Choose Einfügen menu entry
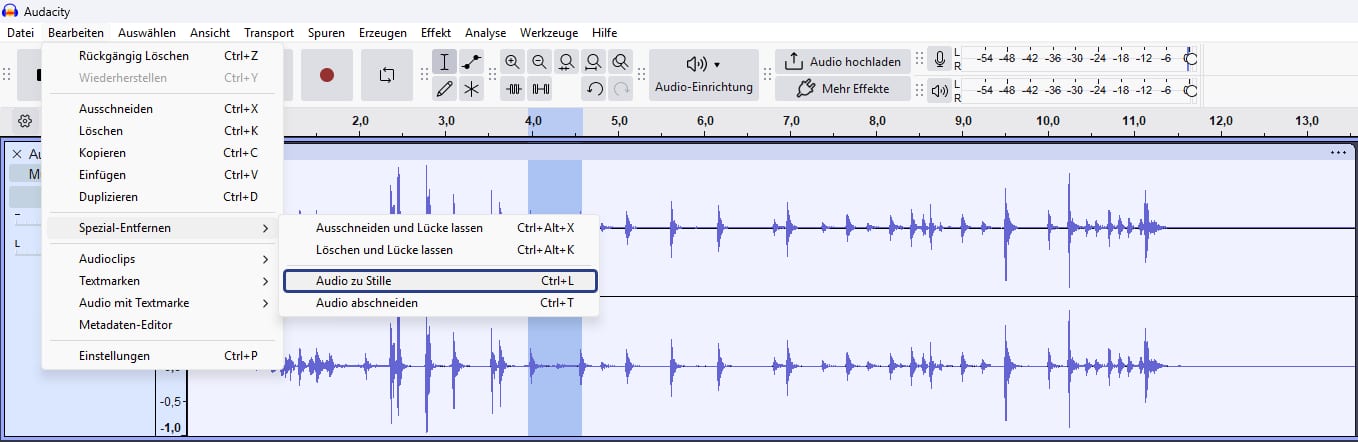This screenshot has height=442, width=1358. pos(162,175)
